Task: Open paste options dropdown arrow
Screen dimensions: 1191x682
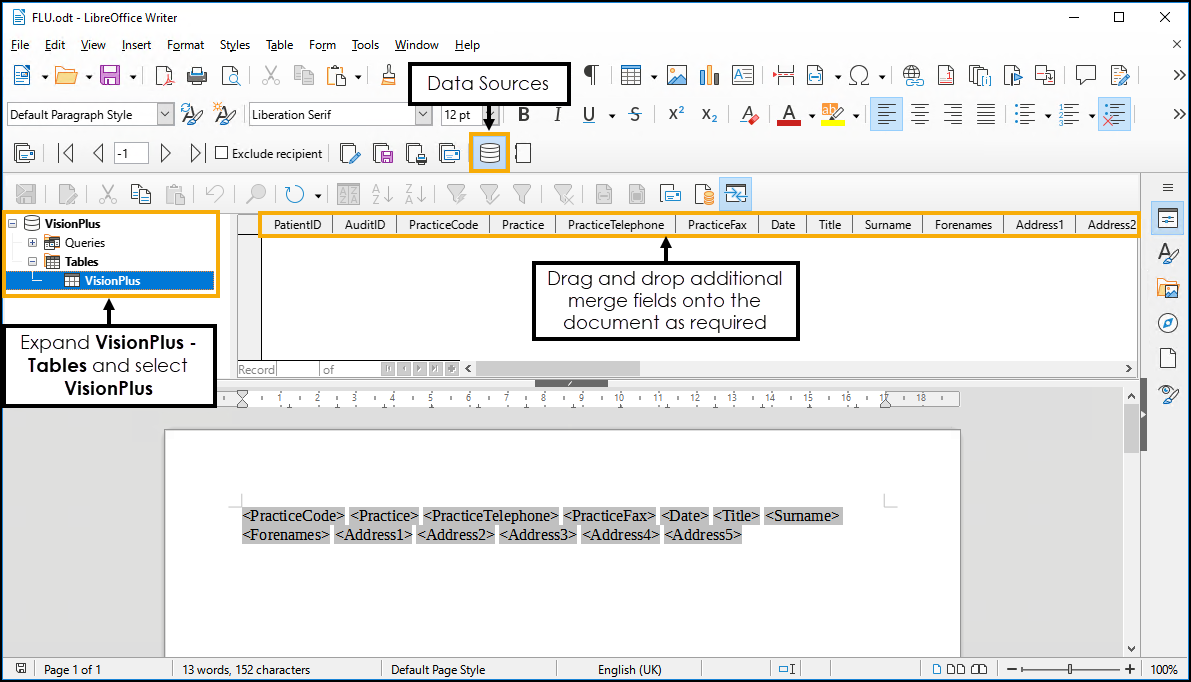Action: [358, 76]
